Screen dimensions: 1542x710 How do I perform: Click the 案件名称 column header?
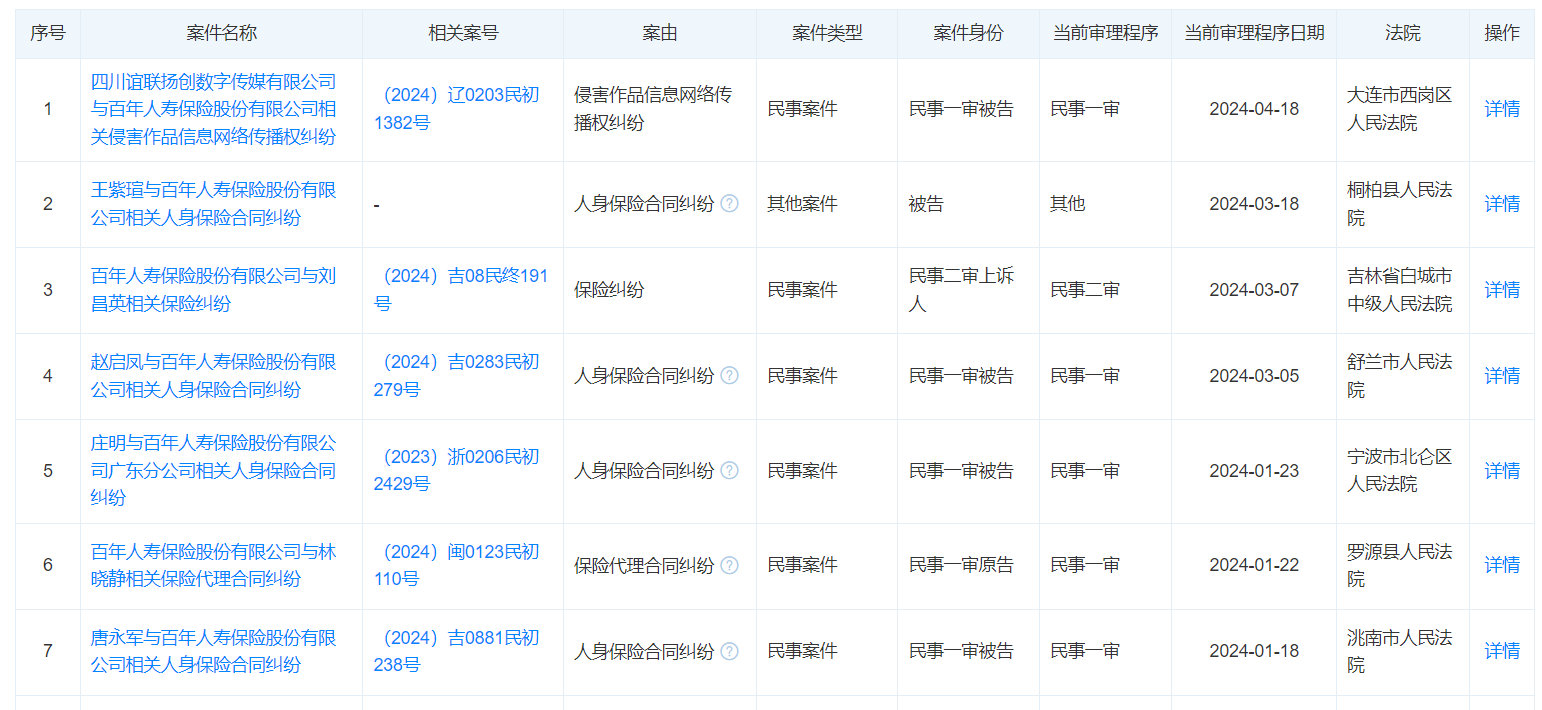pyautogui.click(x=222, y=33)
